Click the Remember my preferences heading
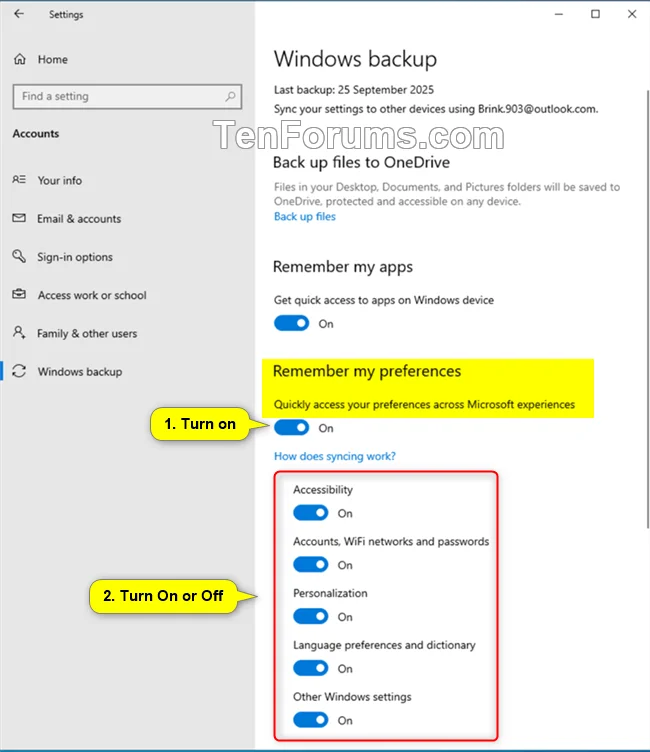This screenshot has height=752, width=650. click(367, 371)
